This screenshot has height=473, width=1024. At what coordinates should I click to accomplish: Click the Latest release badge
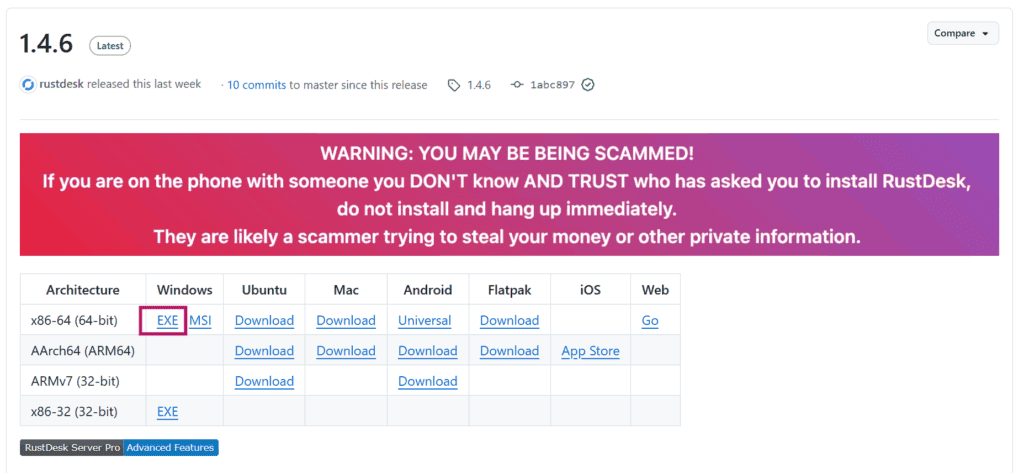(110, 45)
